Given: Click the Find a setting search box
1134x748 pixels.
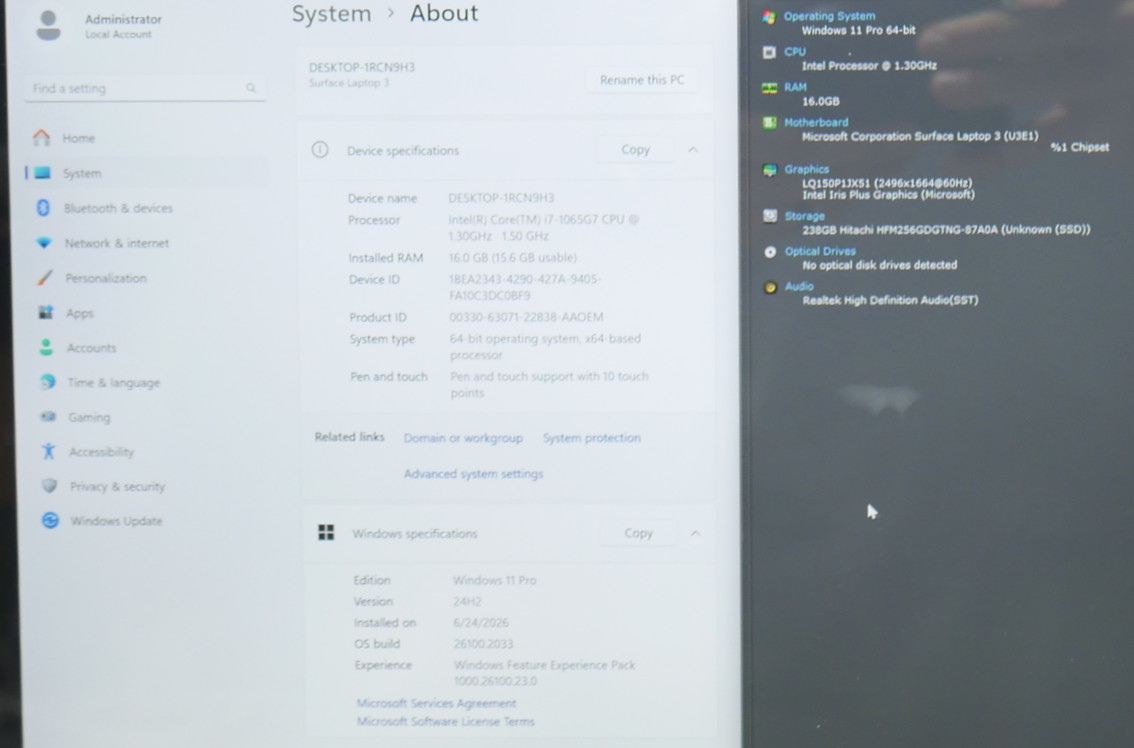Looking at the screenshot, I should tap(145, 88).
